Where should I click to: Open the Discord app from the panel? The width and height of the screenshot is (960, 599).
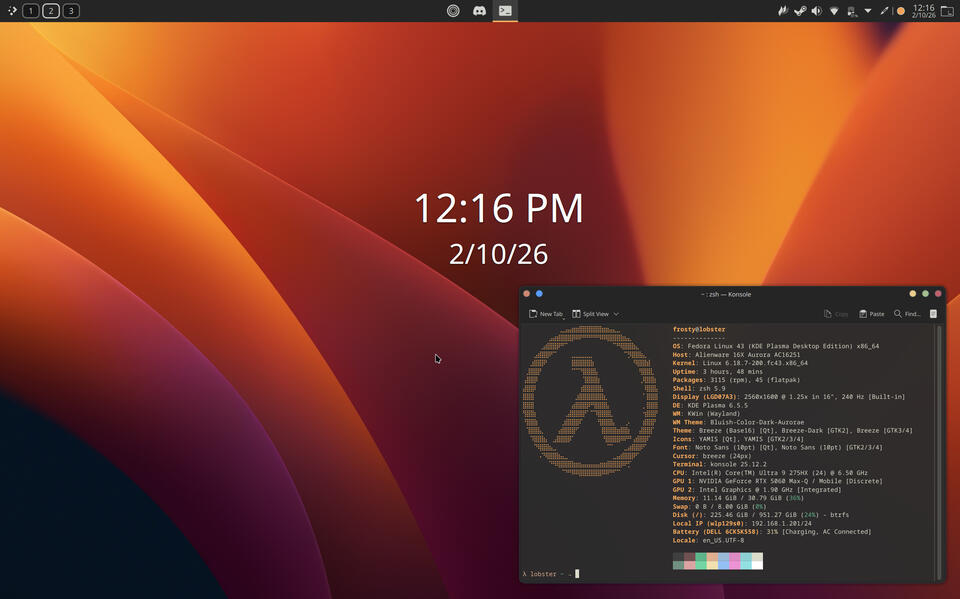pyautogui.click(x=479, y=11)
